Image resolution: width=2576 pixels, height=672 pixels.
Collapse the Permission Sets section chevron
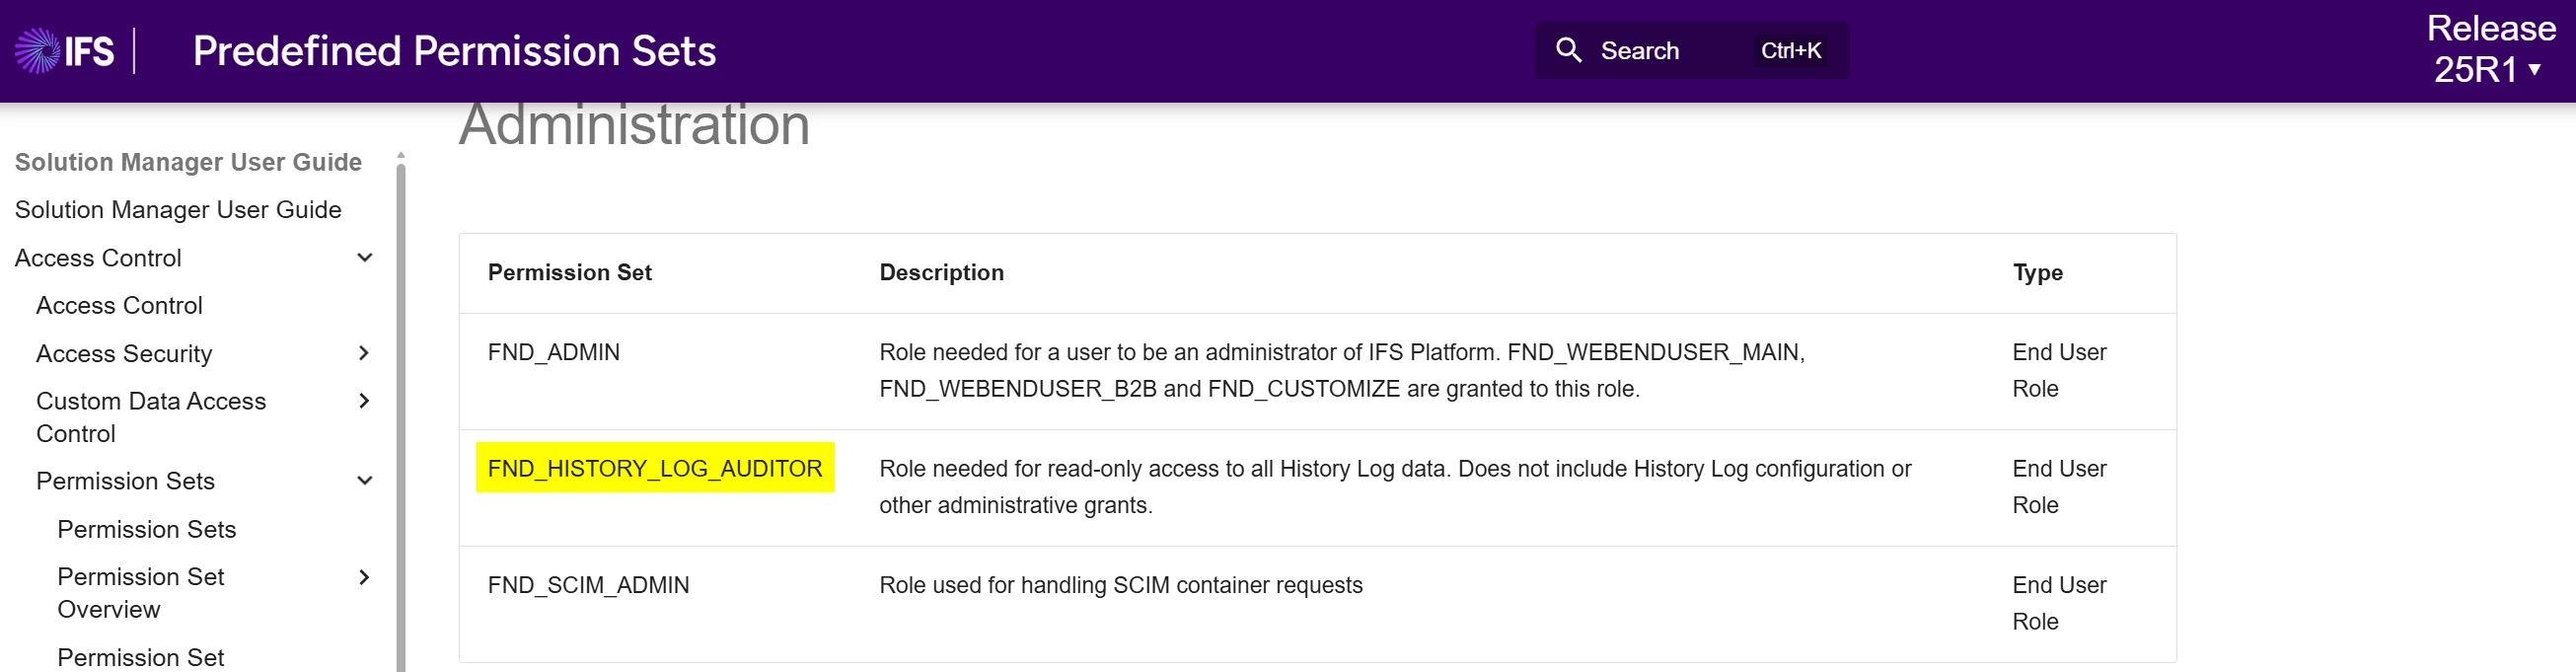point(365,481)
